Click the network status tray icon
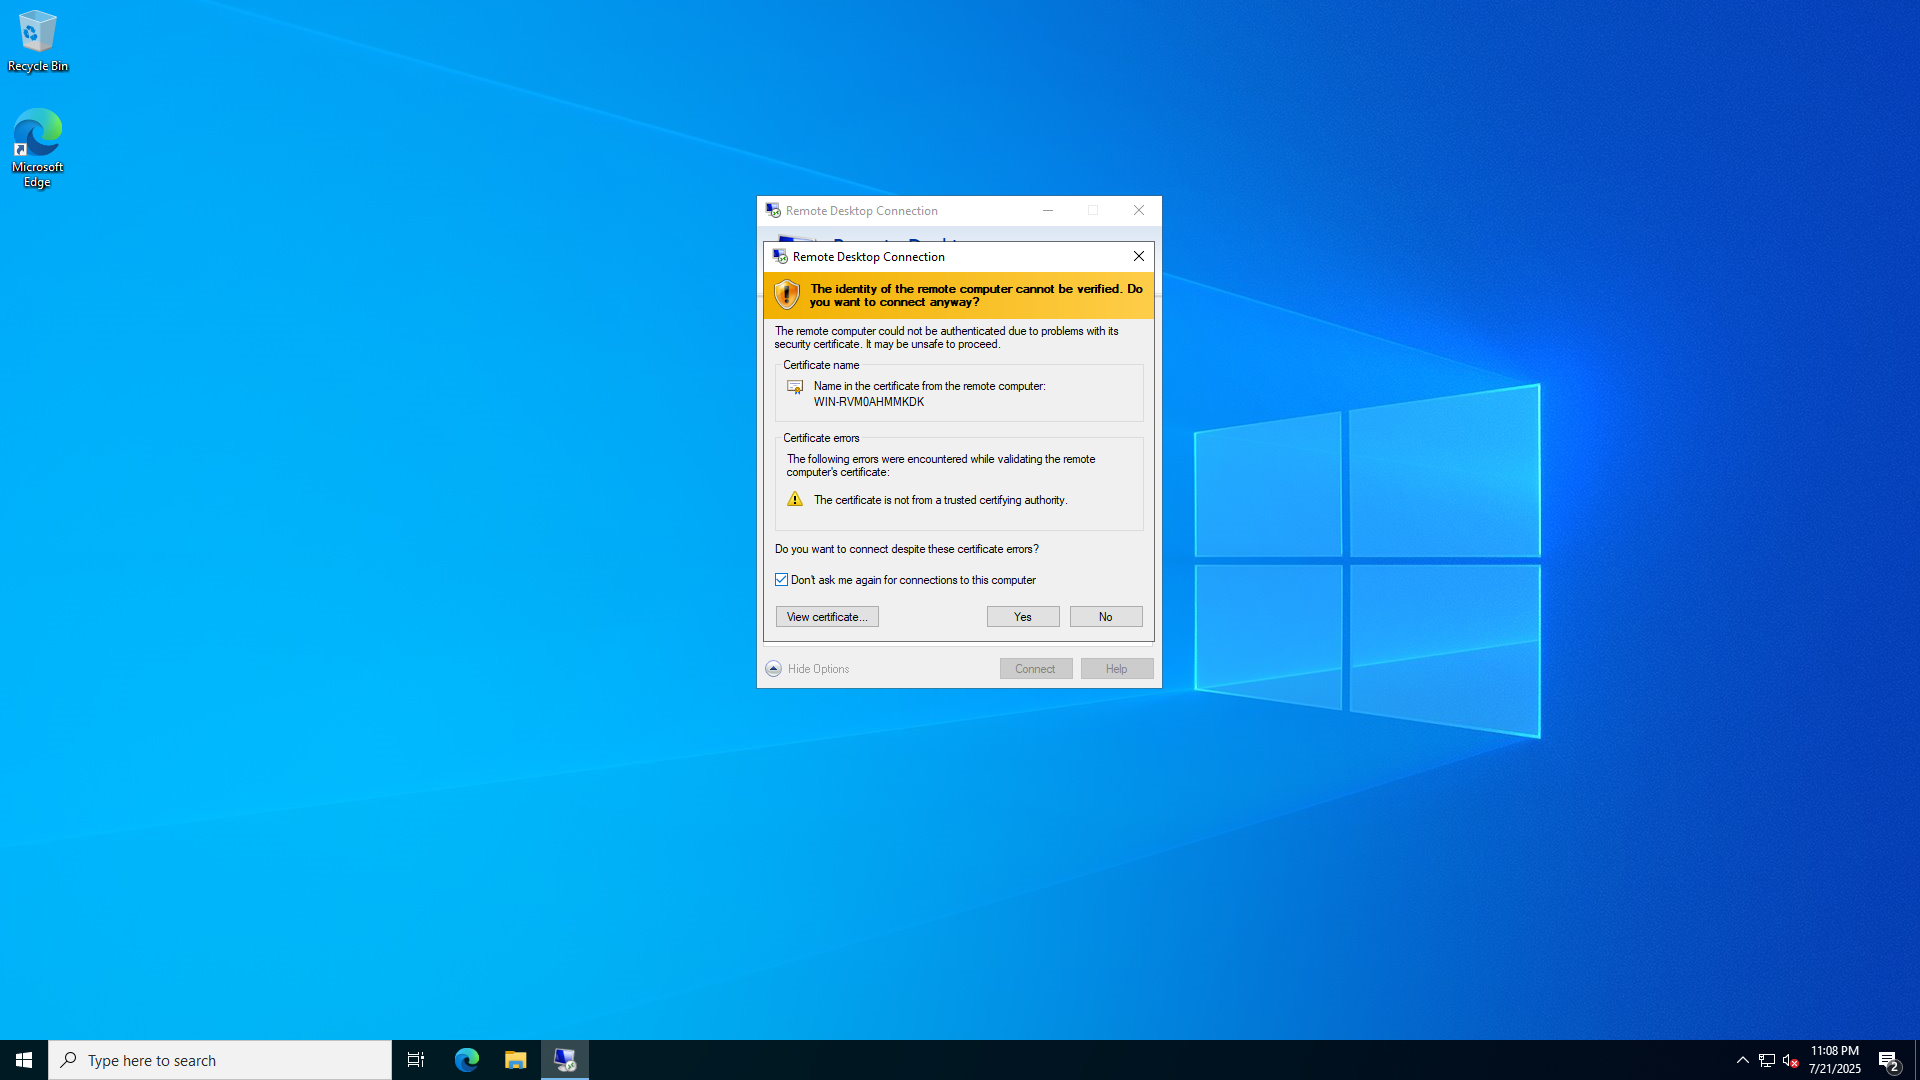 [1766, 1060]
